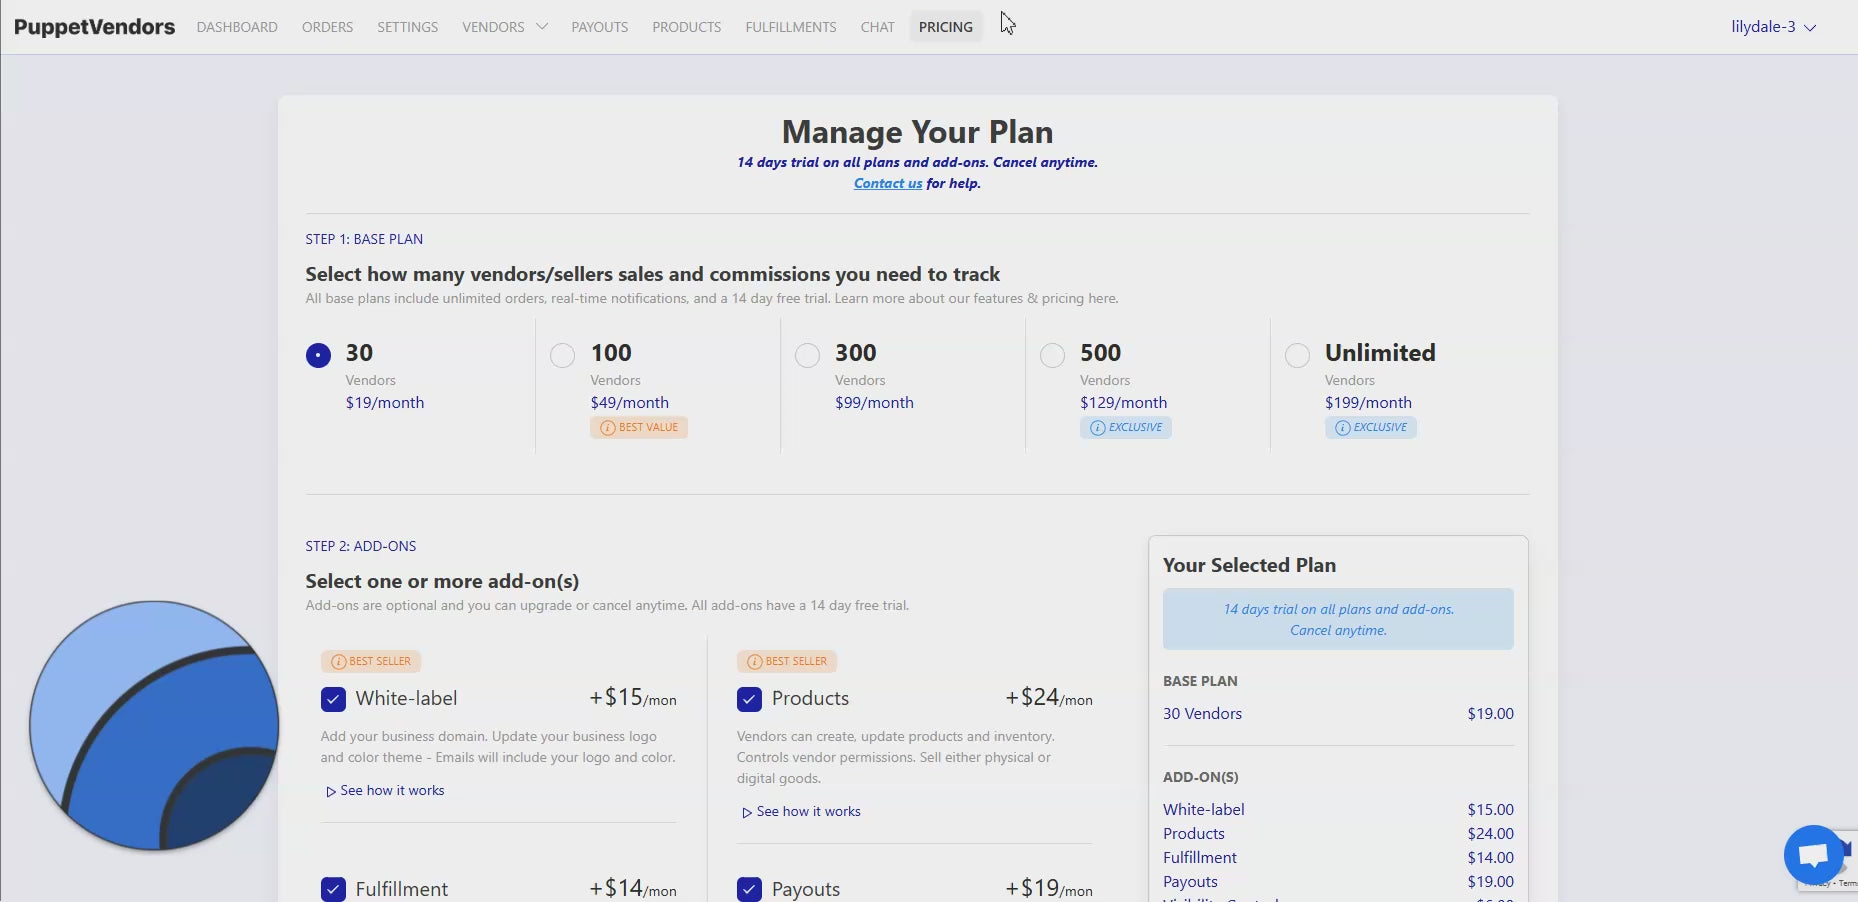Image resolution: width=1858 pixels, height=902 pixels.
Task: Click See how it works under White-label
Action: [385, 790]
